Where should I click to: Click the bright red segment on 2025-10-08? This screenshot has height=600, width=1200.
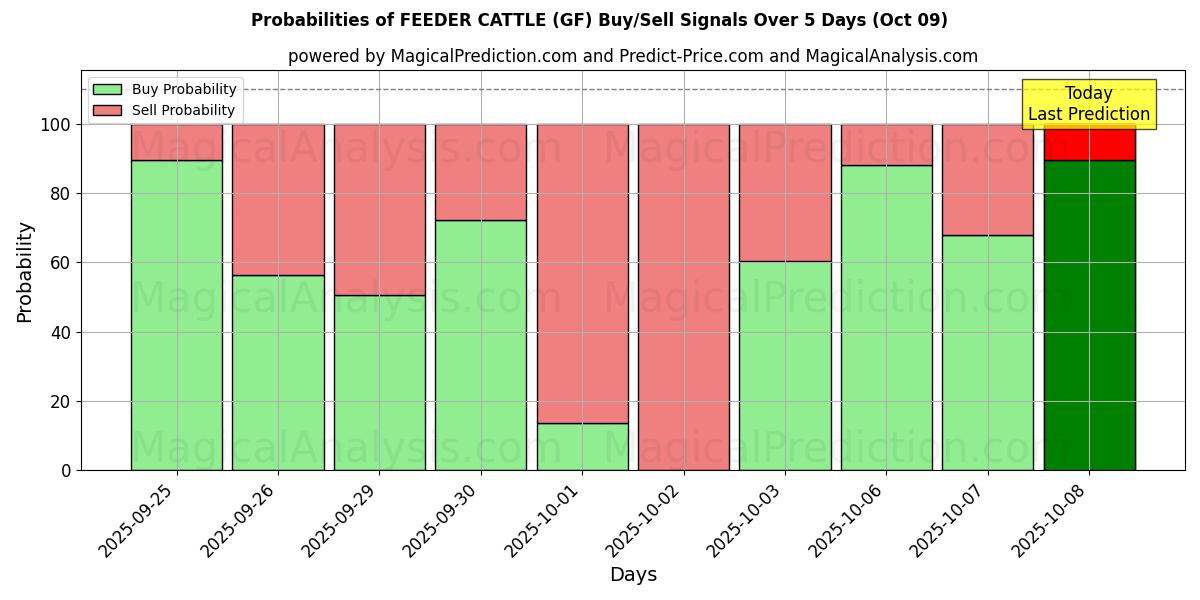coord(1089,143)
